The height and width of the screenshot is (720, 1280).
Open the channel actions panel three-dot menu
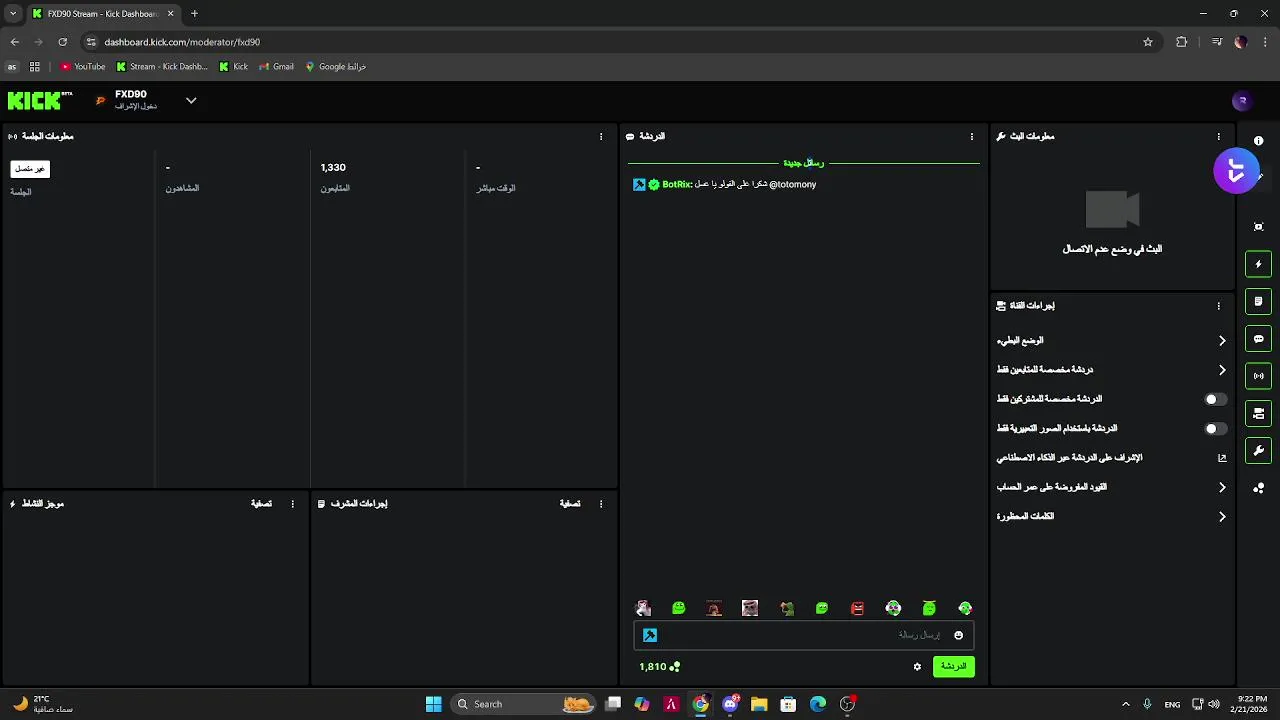tap(1218, 306)
